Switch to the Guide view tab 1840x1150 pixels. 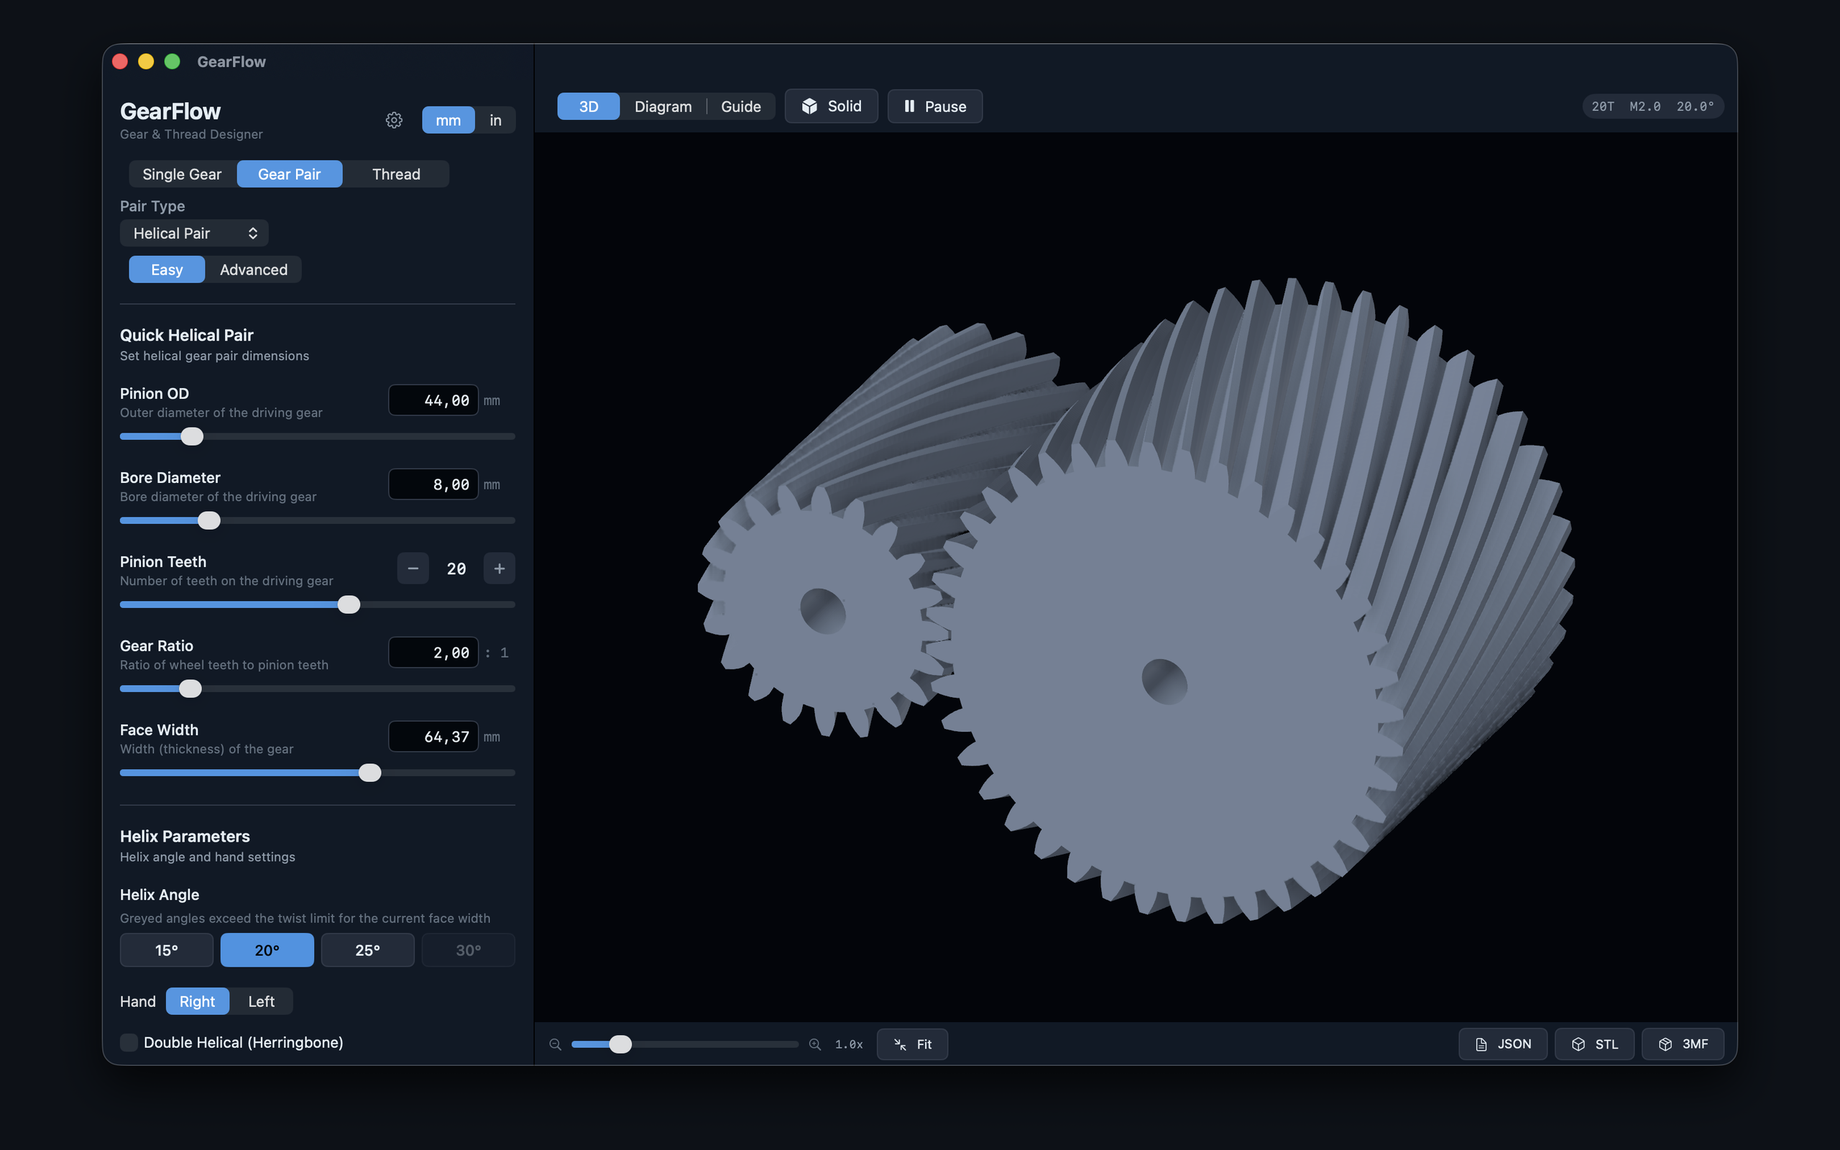pos(741,106)
